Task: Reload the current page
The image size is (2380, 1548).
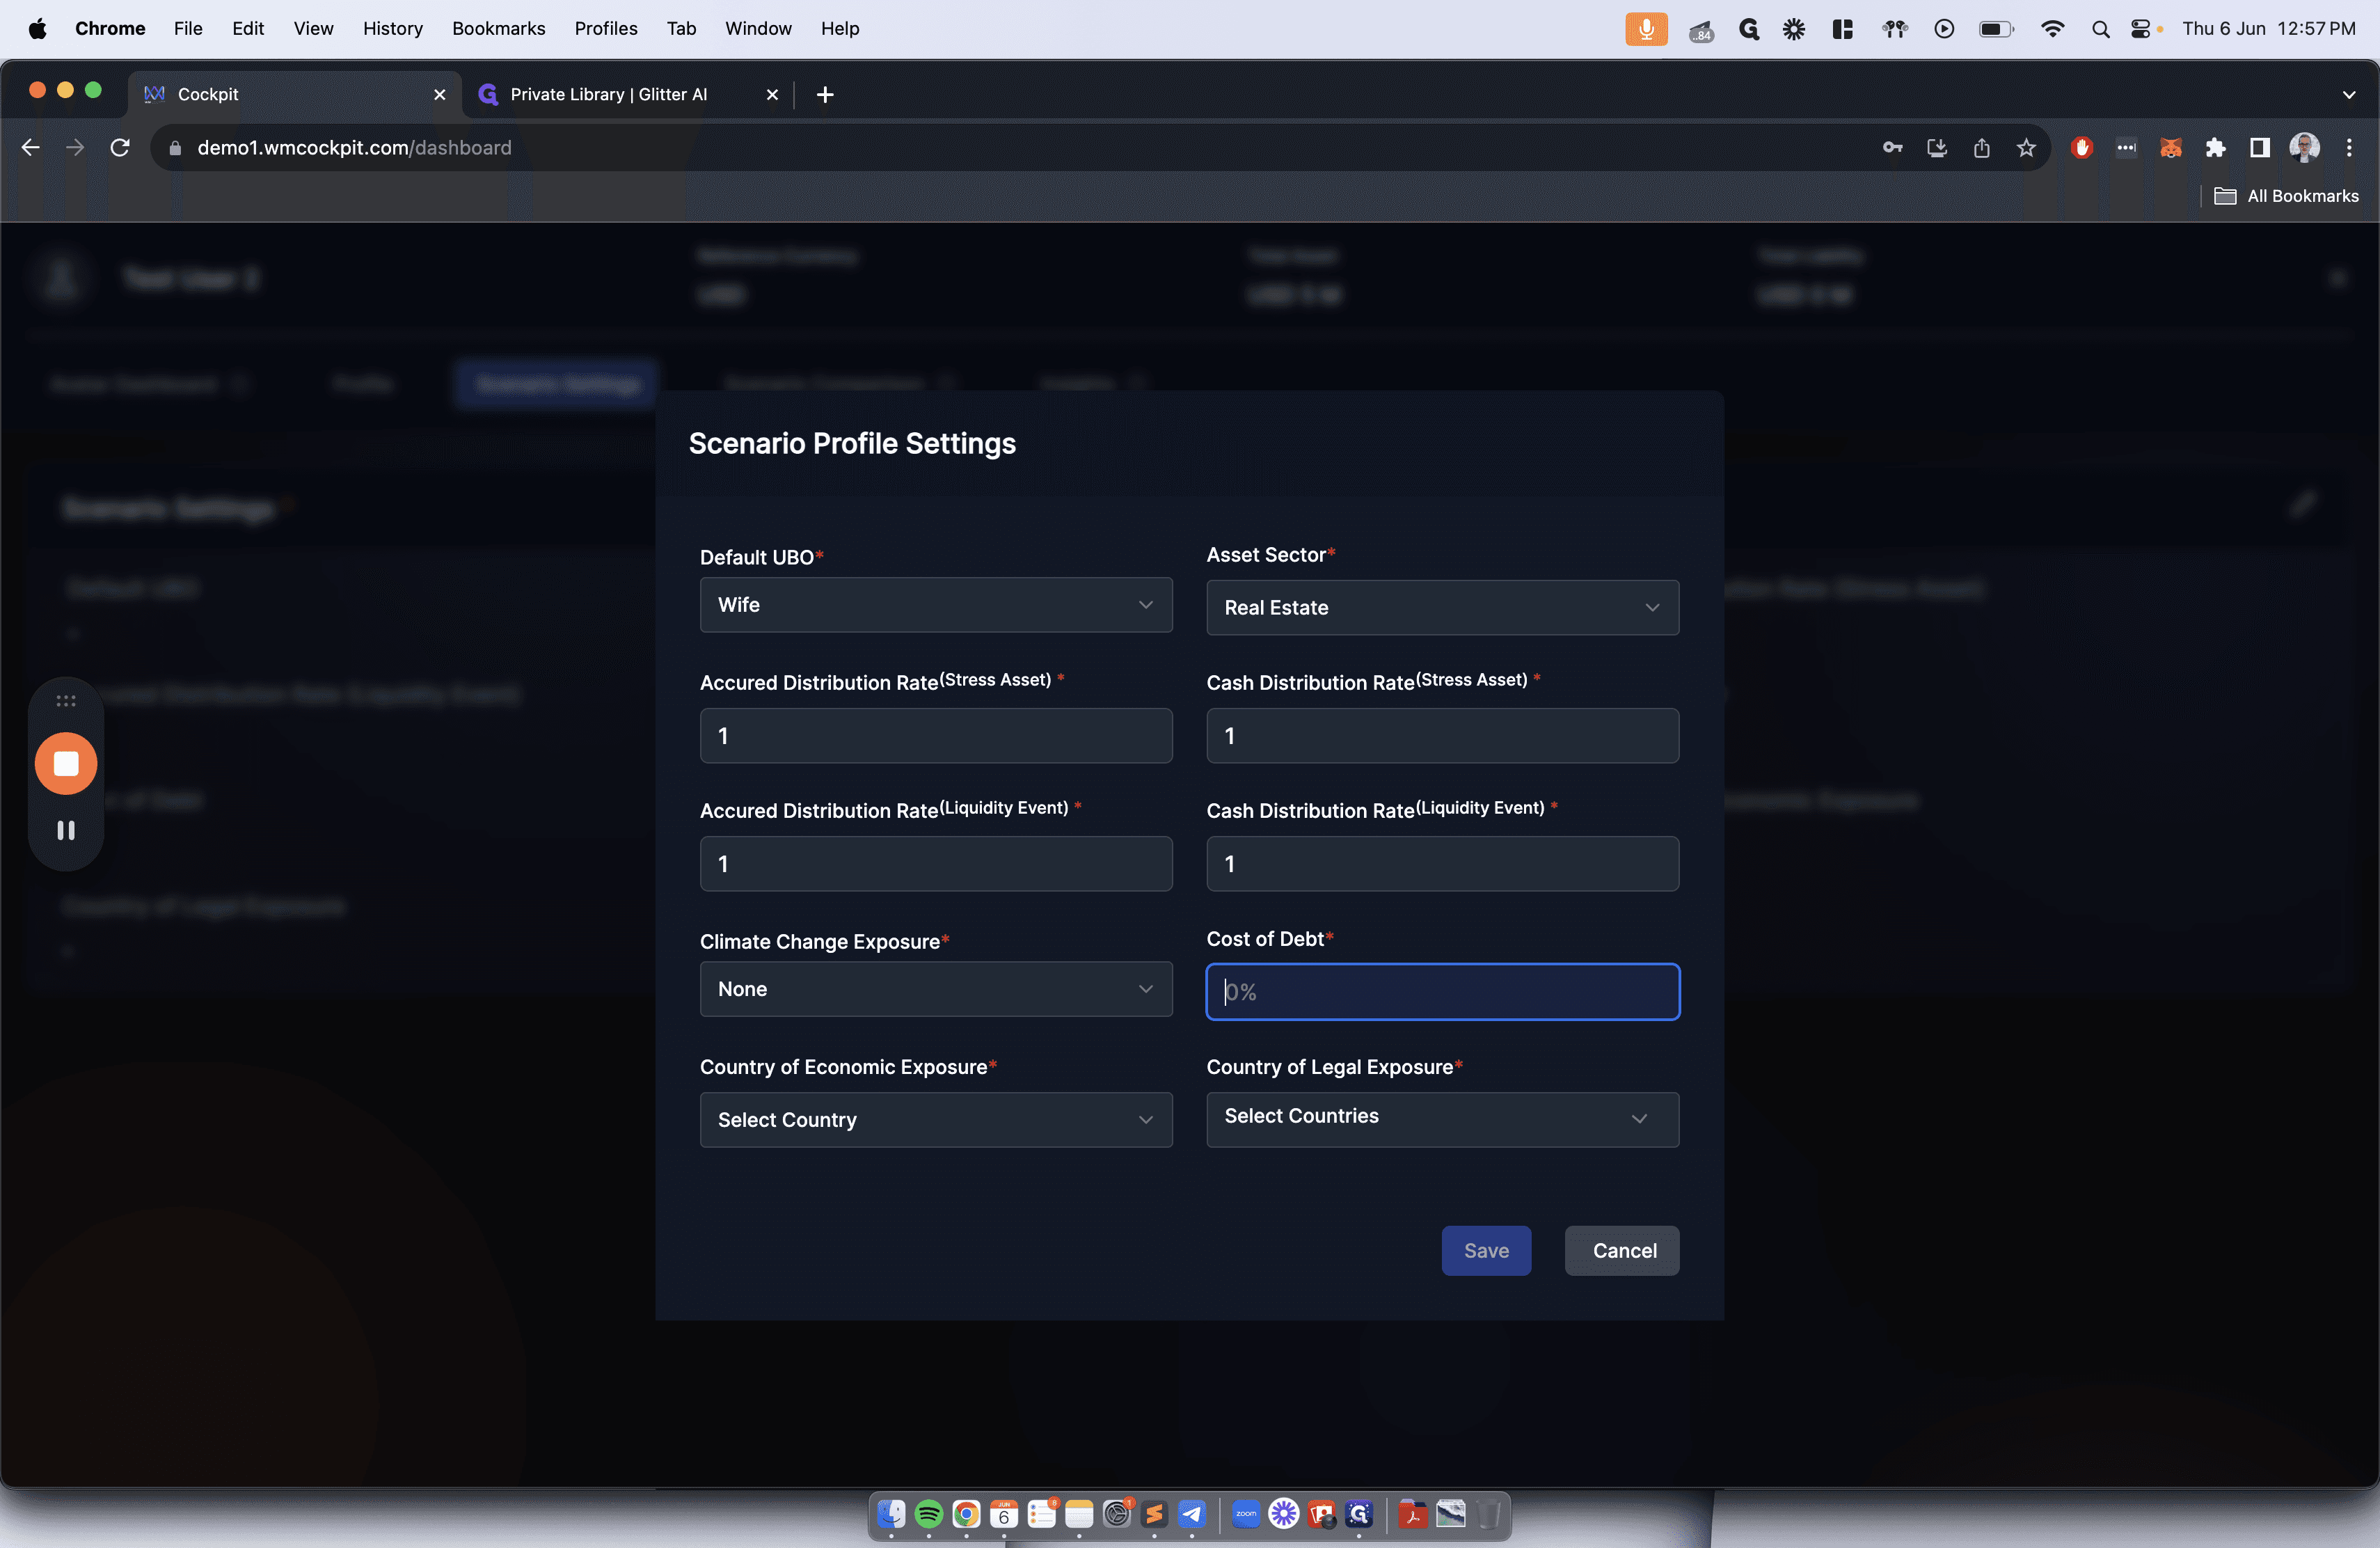Action: click(120, 148)
